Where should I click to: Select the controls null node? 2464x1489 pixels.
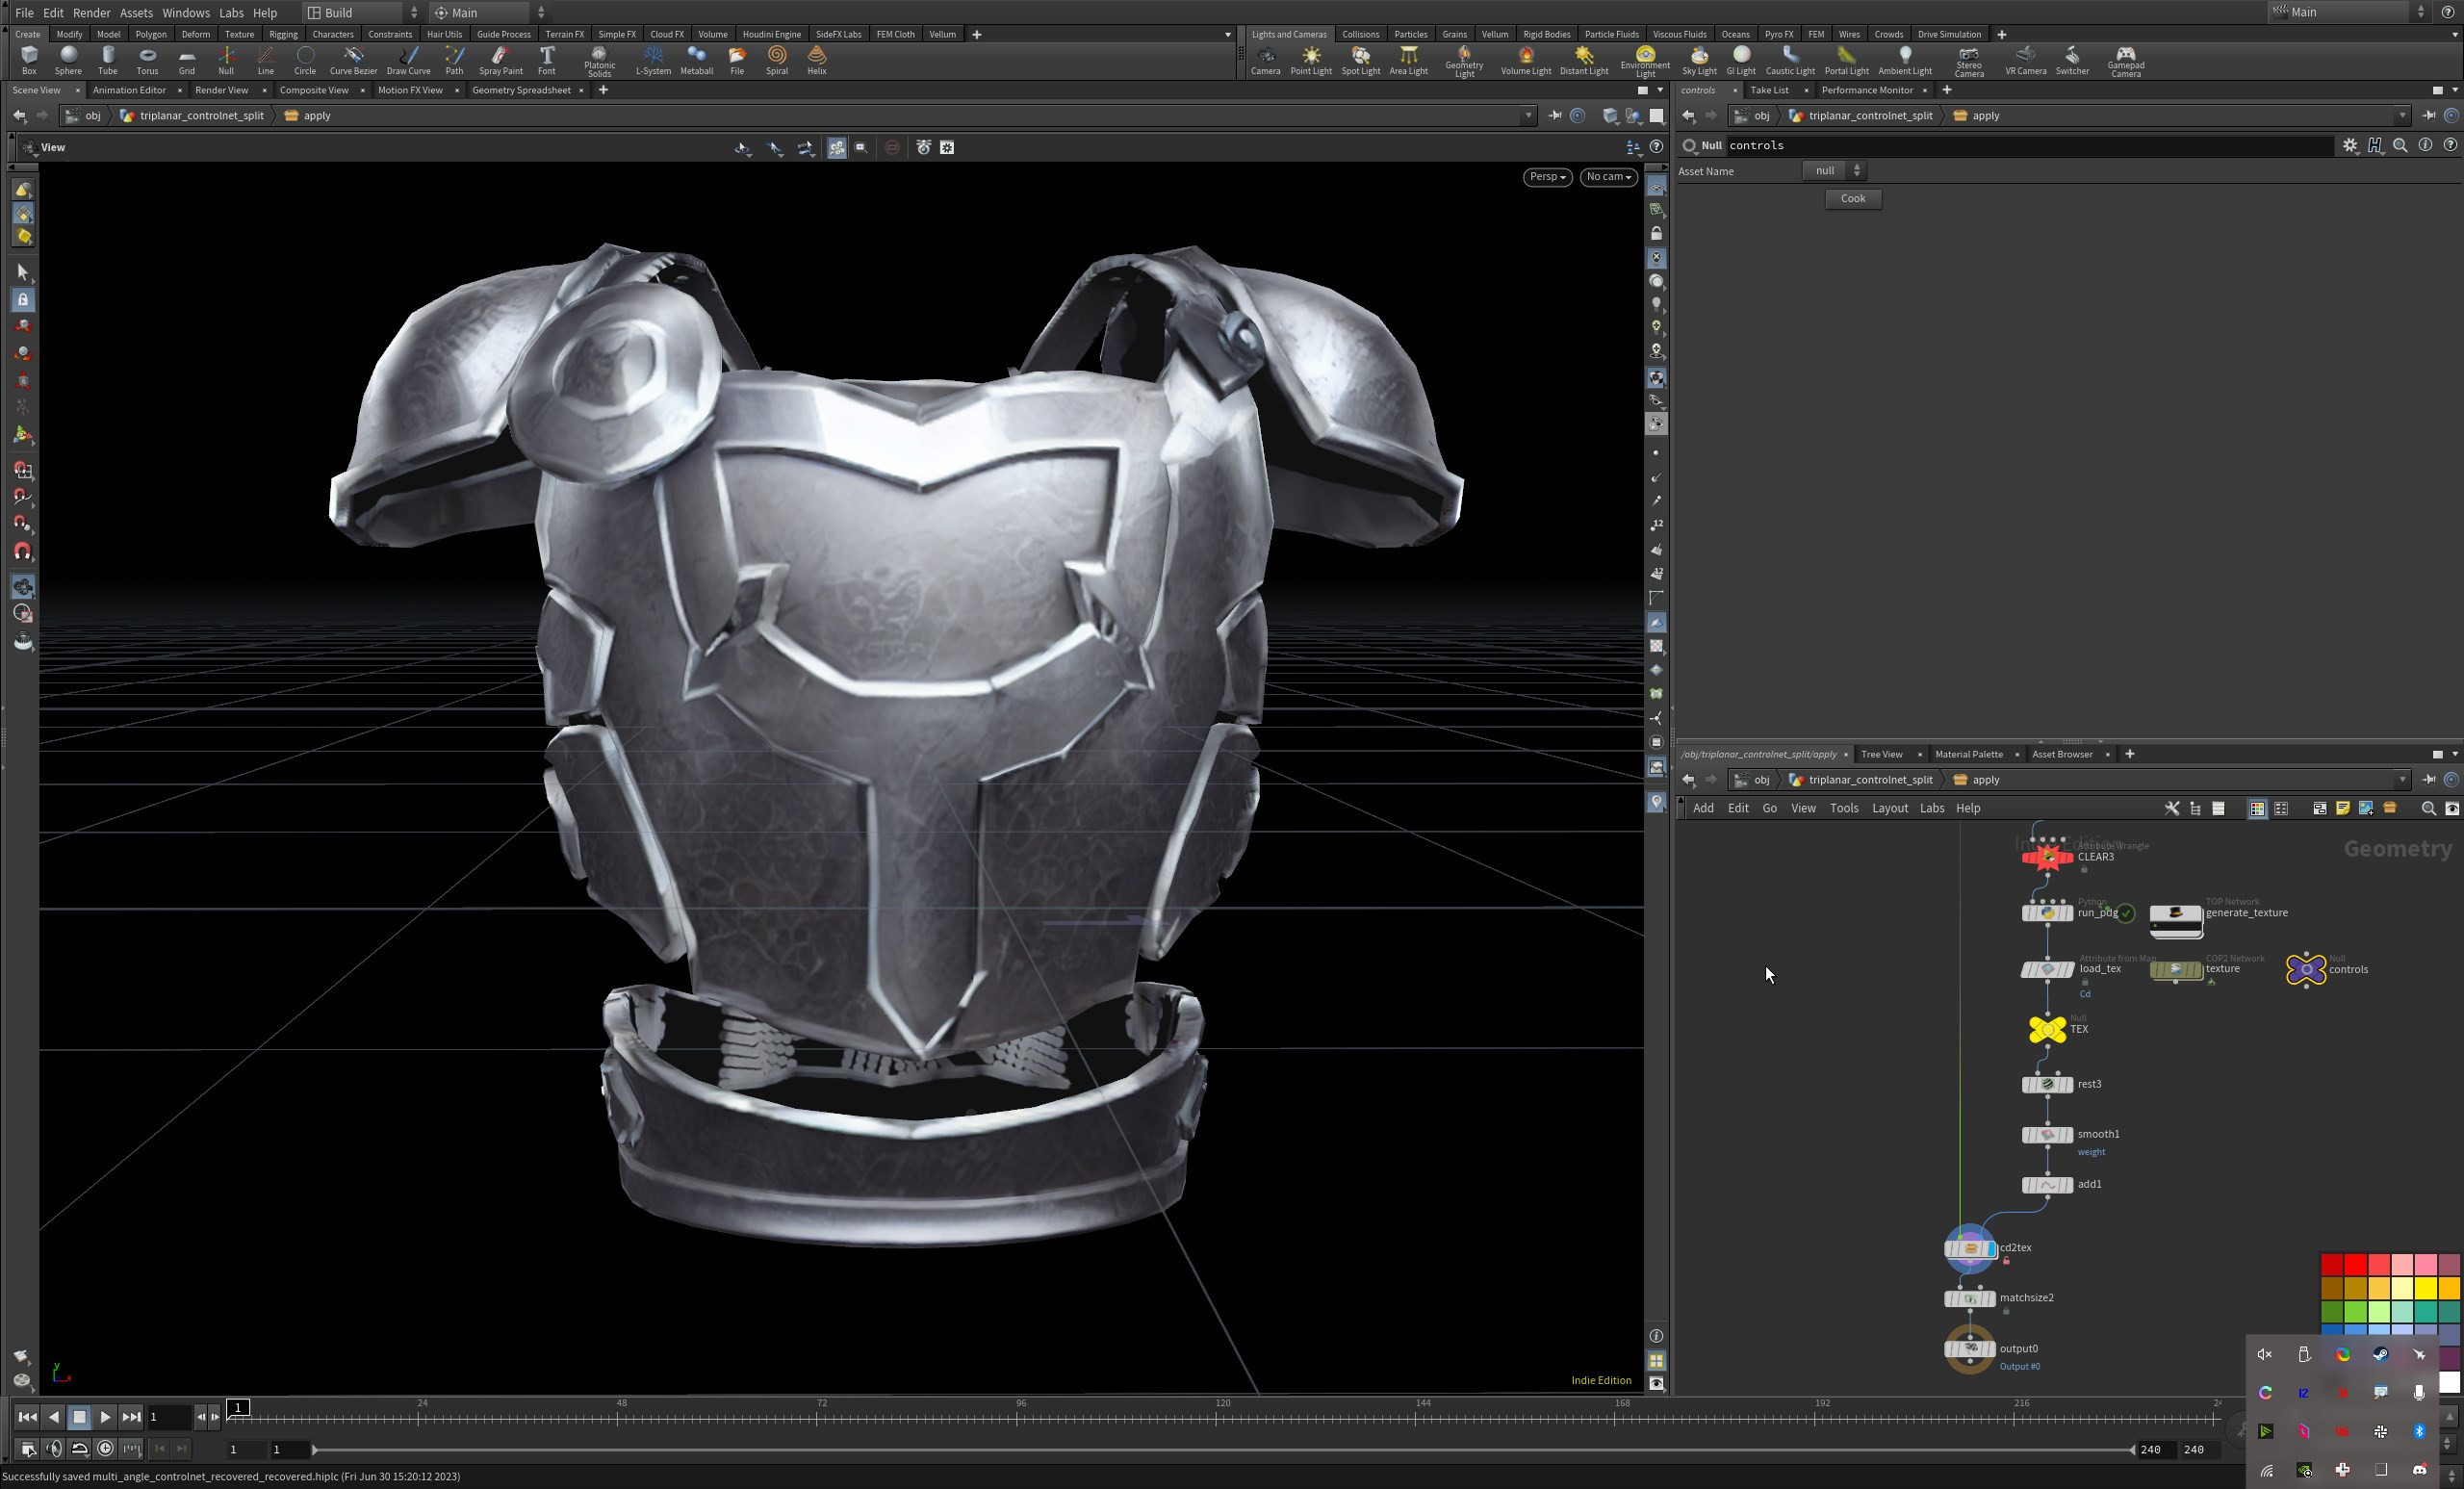[x=2305, y=969]
